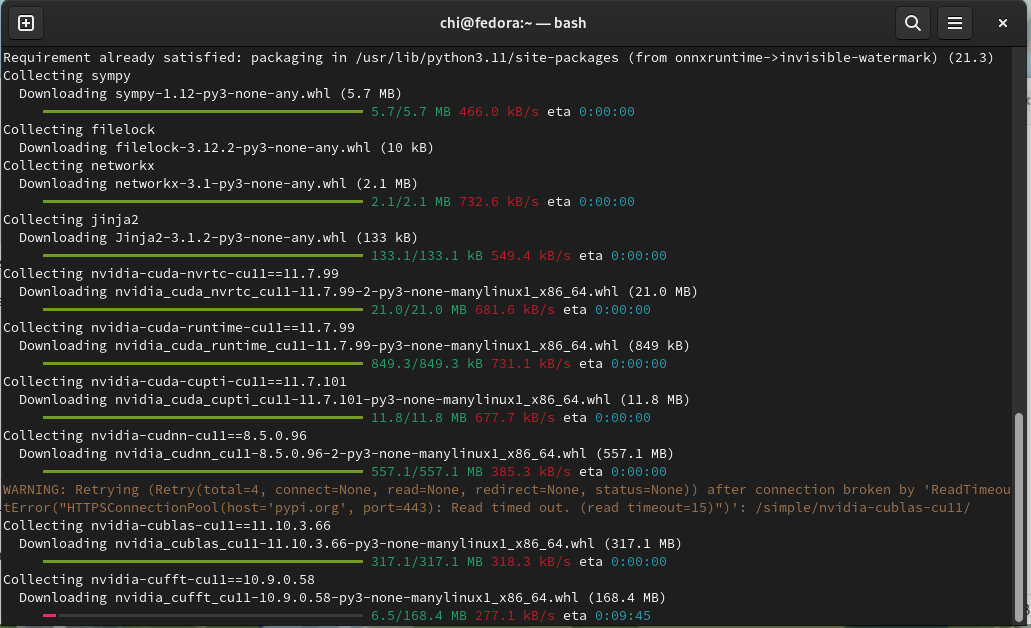Click the progress text '21.0/21.0 MB'
This screenshot has width=1031, height=628.
419,310
